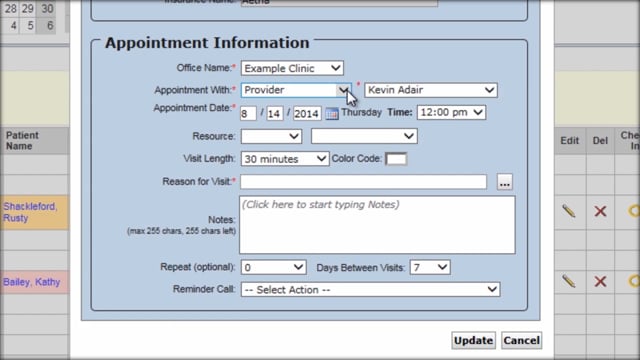
Task: Open the Kevin Adair provider dropdown
Action: (x=431, y=90)
